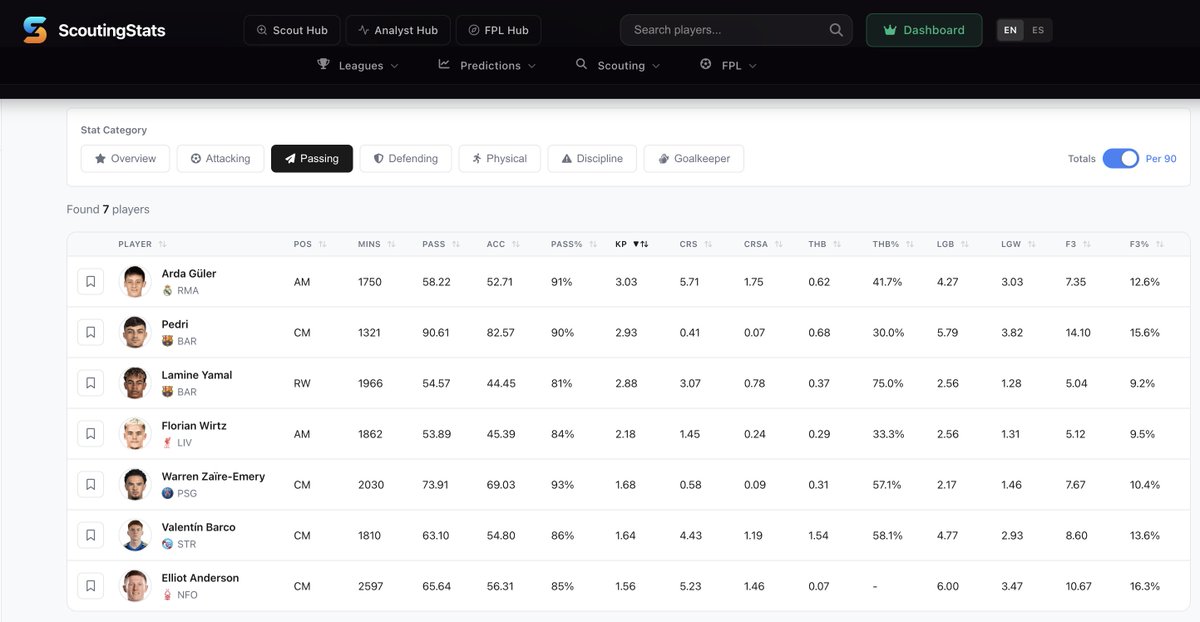1200x622 pixels.
Task: Click Pedri's 90.61 pass value
Action: [436, 333]
